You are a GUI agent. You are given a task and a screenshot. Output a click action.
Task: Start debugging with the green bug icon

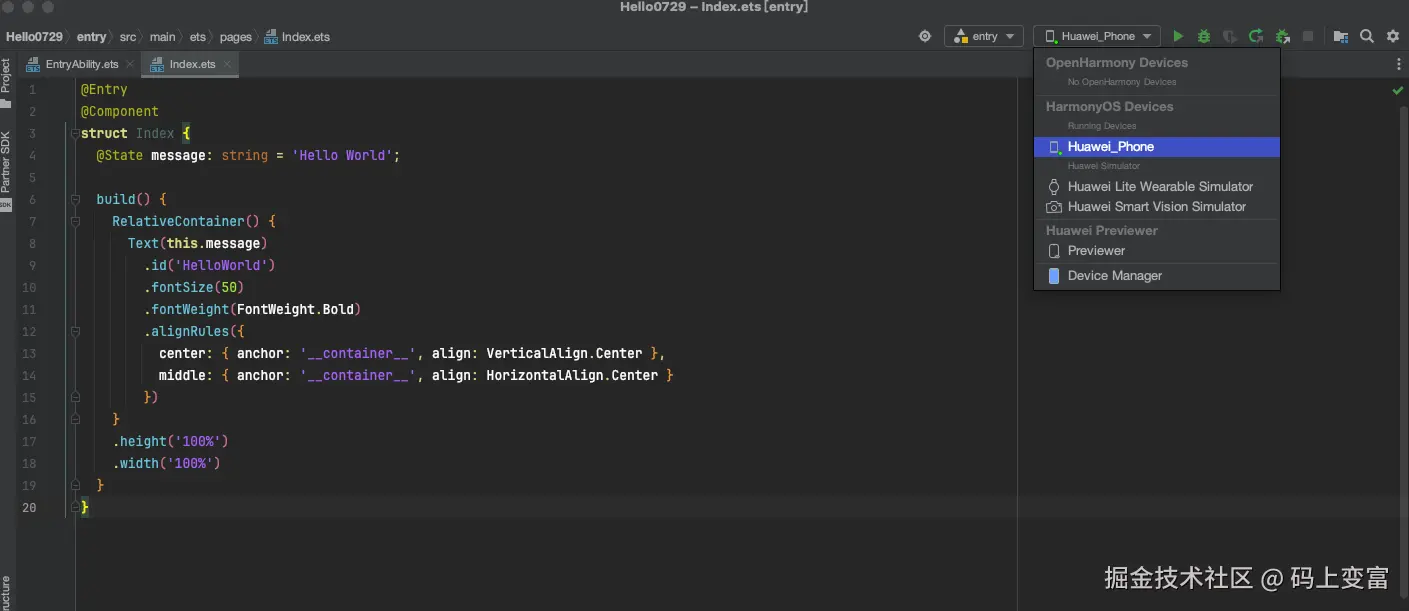(x=1204, y=36)
